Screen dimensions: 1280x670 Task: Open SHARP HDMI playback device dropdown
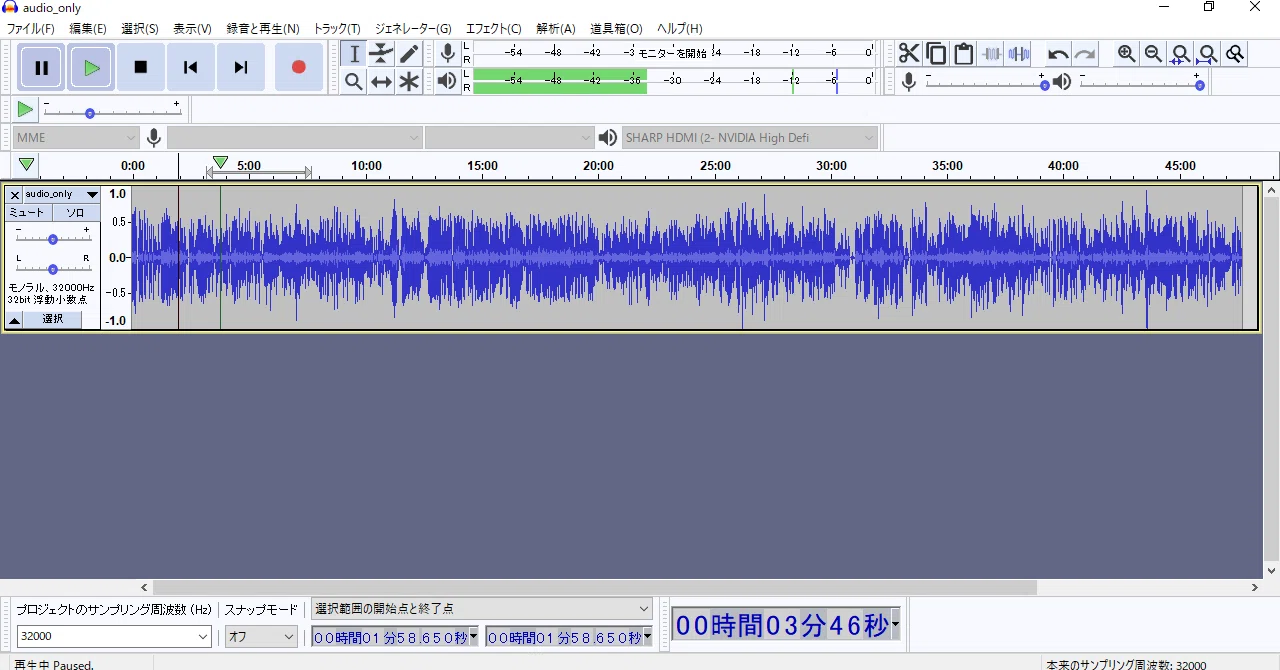[750, 137]
